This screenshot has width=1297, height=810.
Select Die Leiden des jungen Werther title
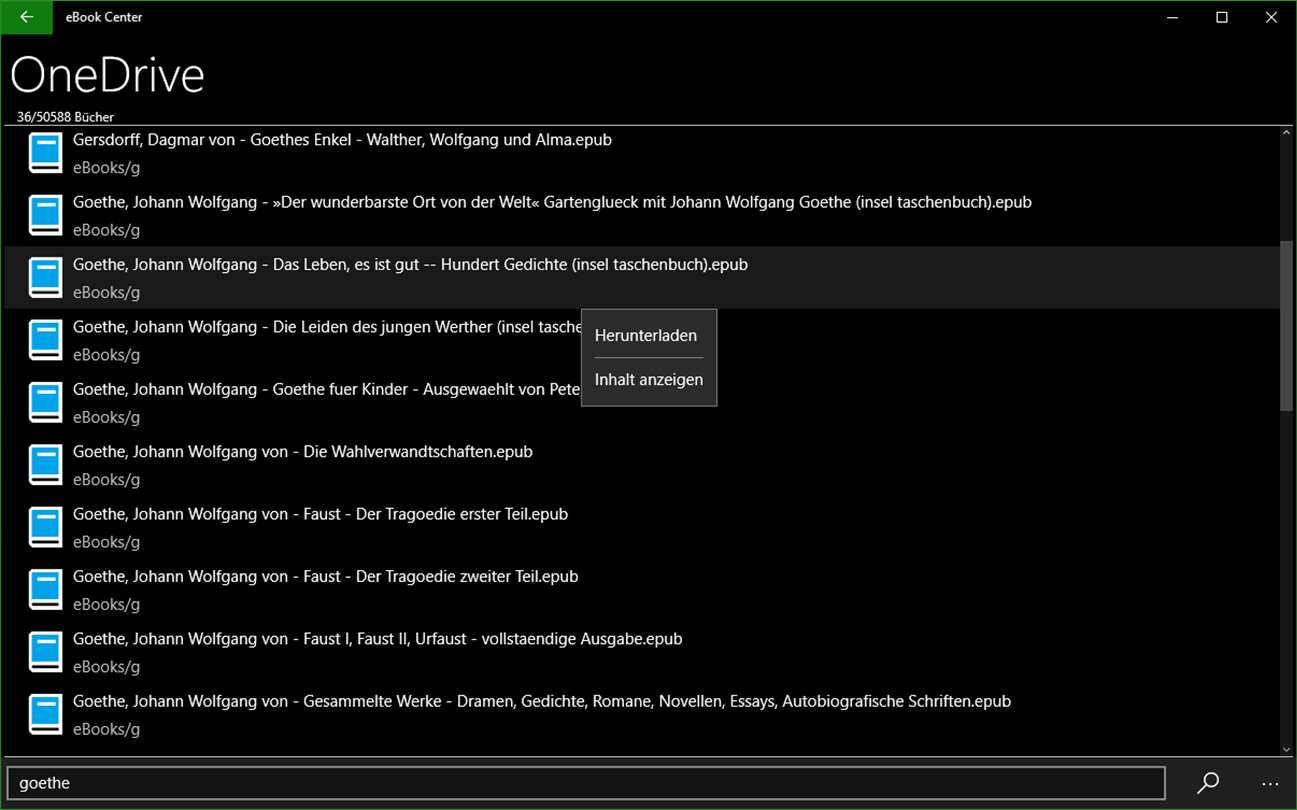pos(327,327)
